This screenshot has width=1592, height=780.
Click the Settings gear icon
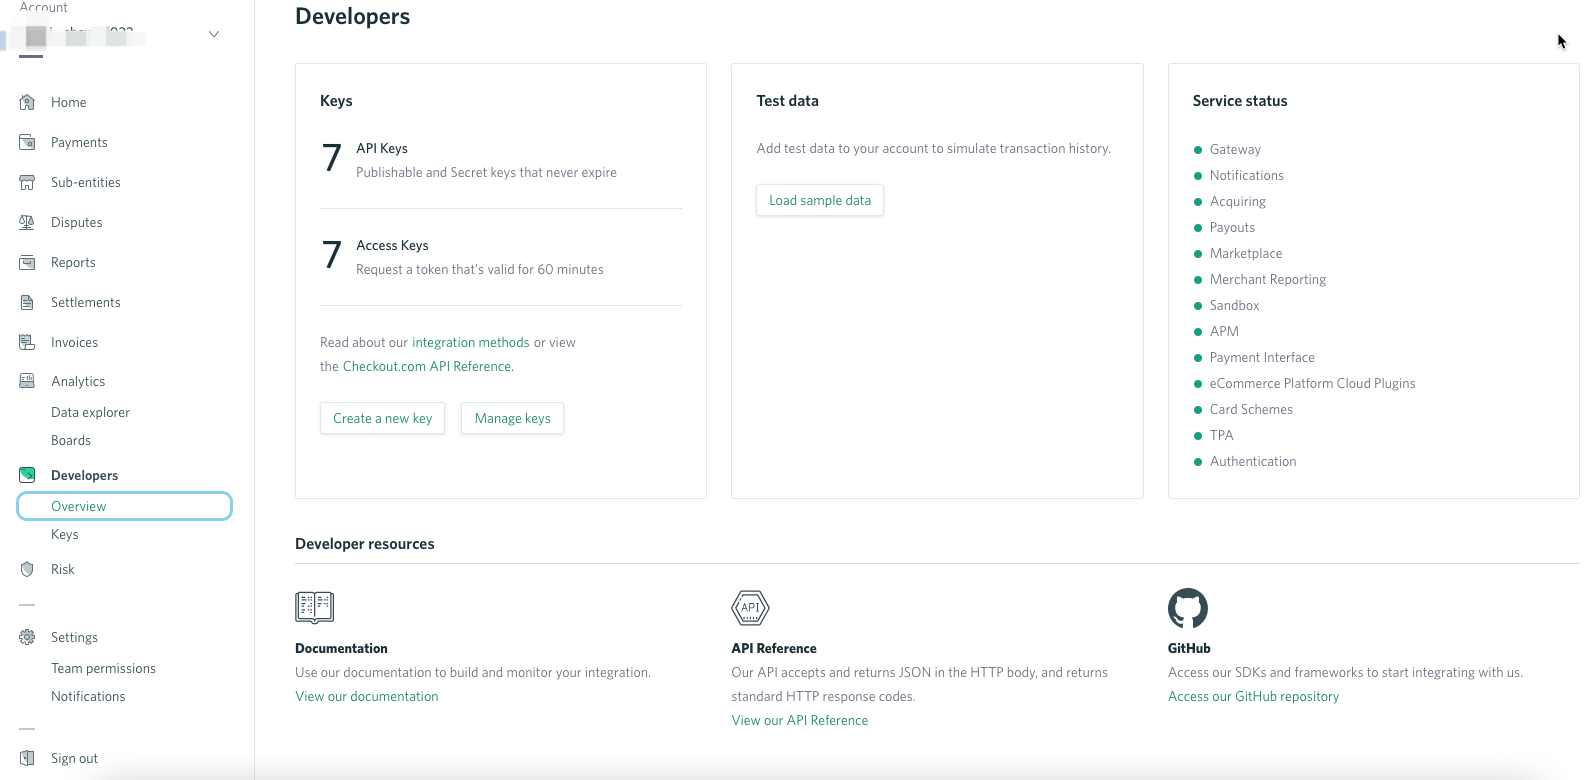click(27, 637)
